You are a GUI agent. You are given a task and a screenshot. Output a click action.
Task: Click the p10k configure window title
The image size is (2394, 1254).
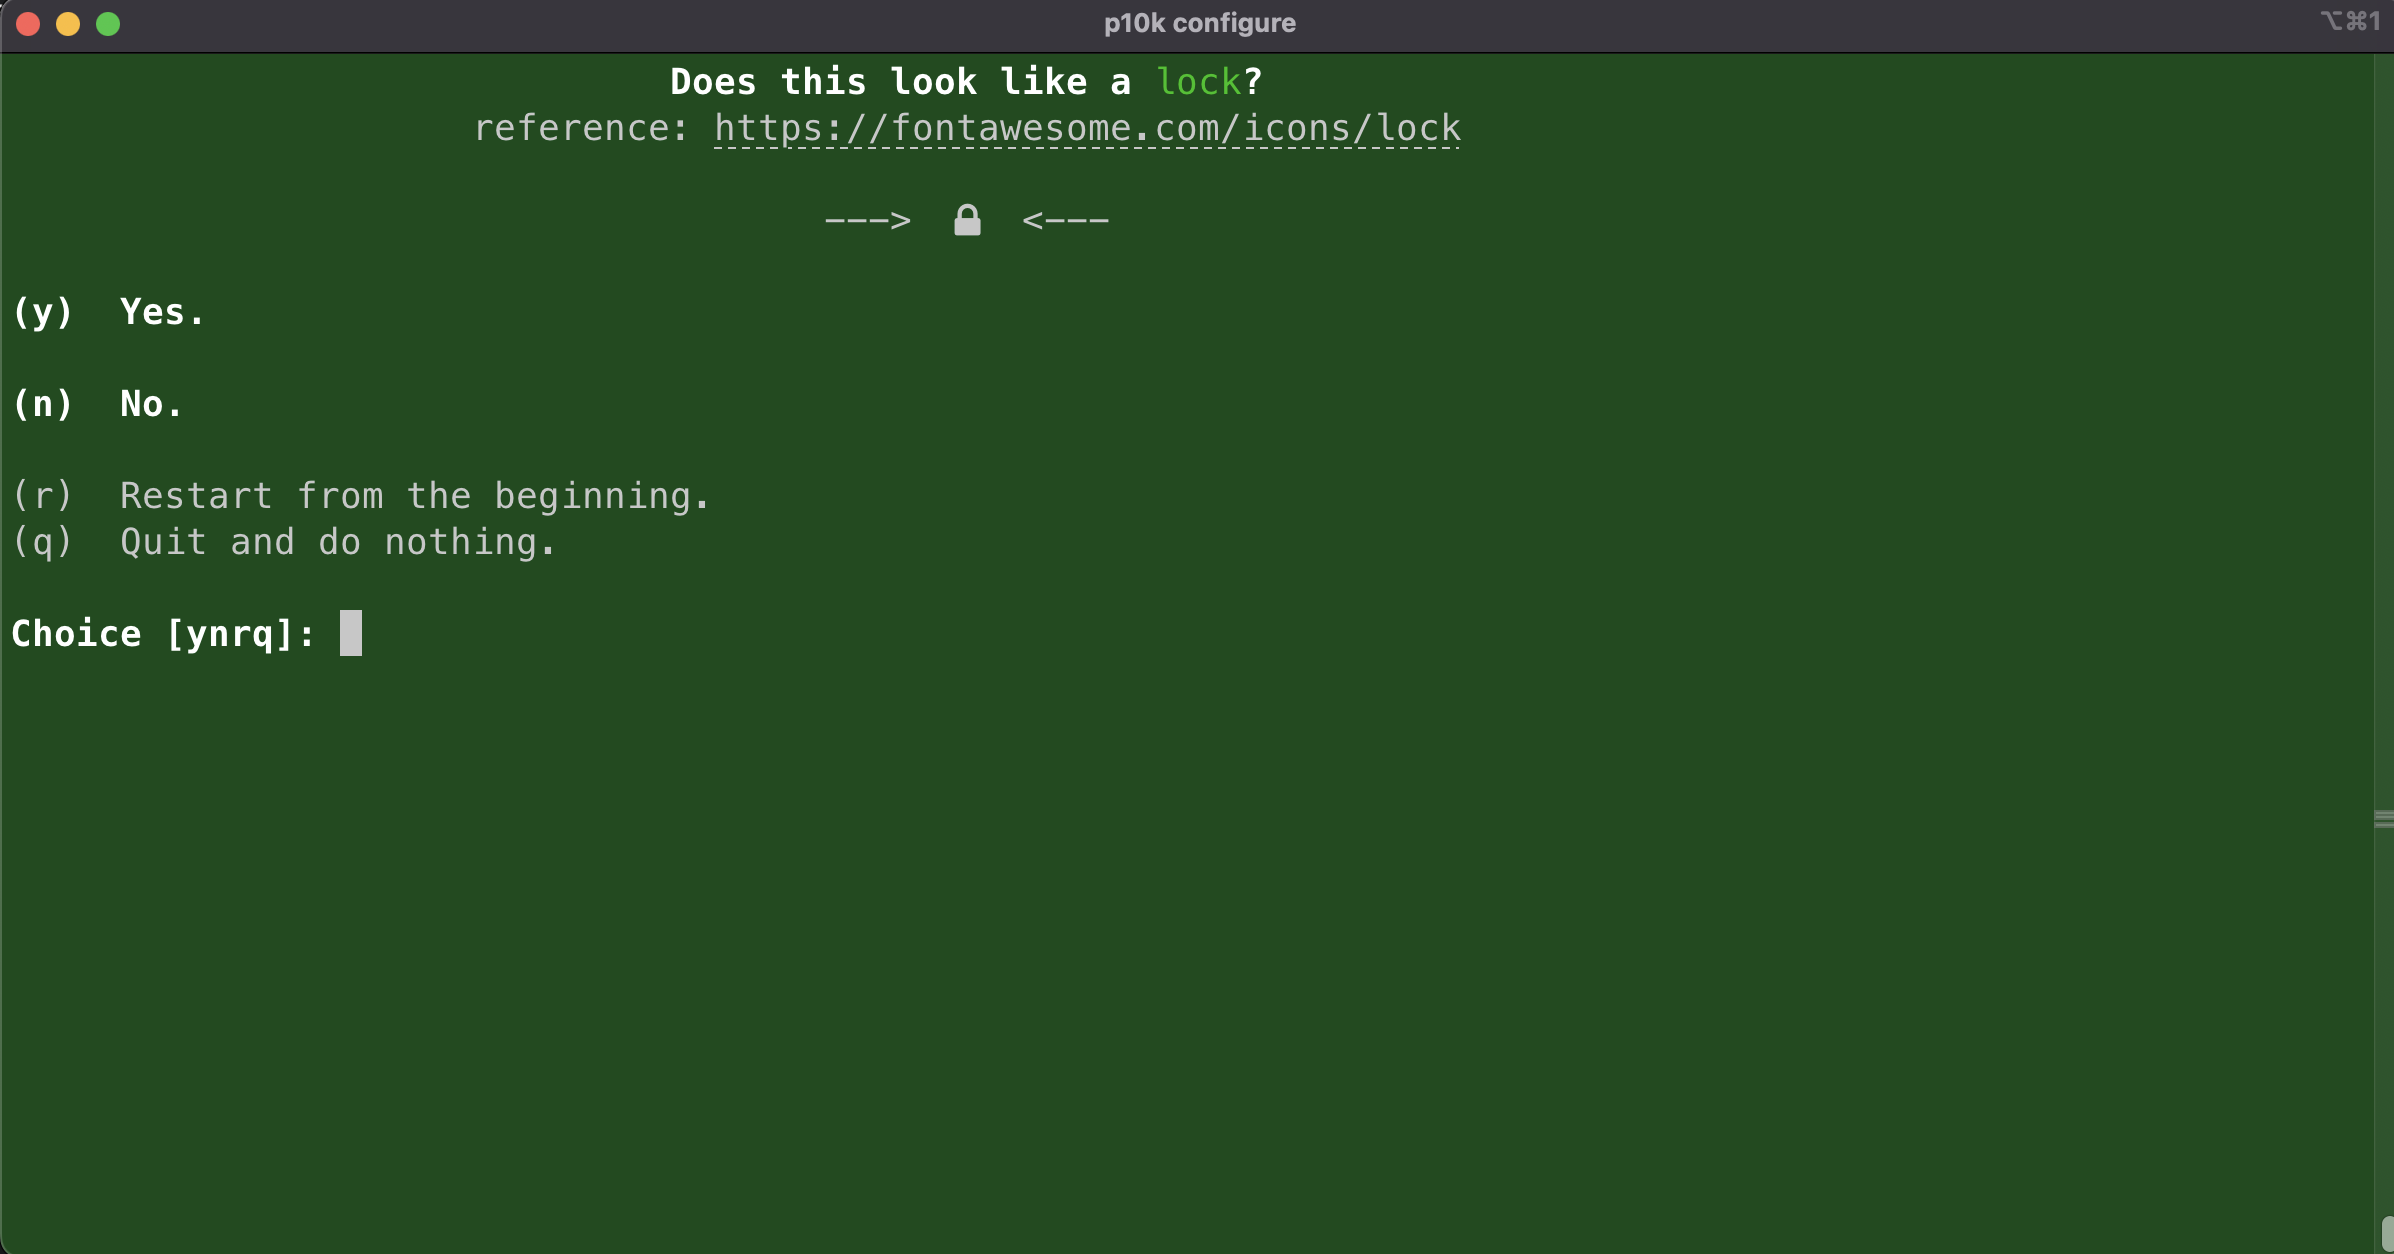[x=1199, y=23]
